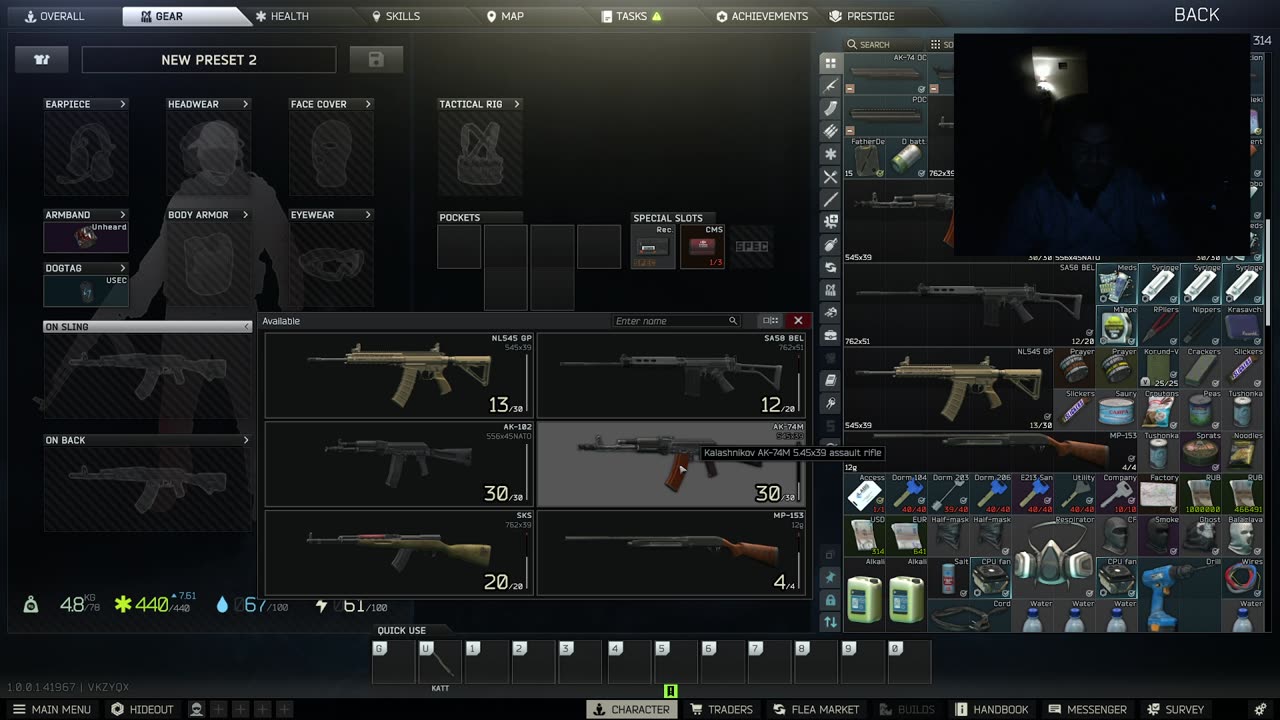This screenshot has width=1280, height=720.
Task: Click the Unheard armband item
Action: [x=86, y=237]
